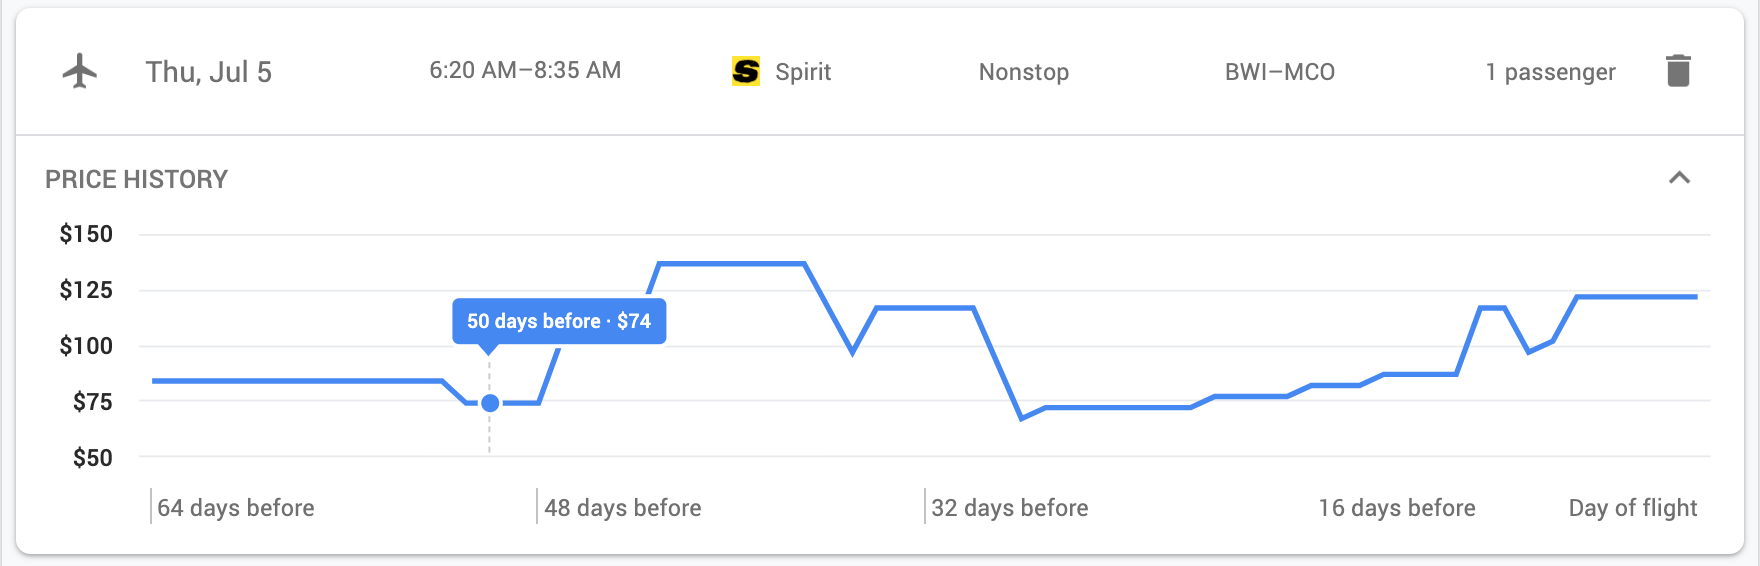Select the Nonstop label

pos(1024,72)
